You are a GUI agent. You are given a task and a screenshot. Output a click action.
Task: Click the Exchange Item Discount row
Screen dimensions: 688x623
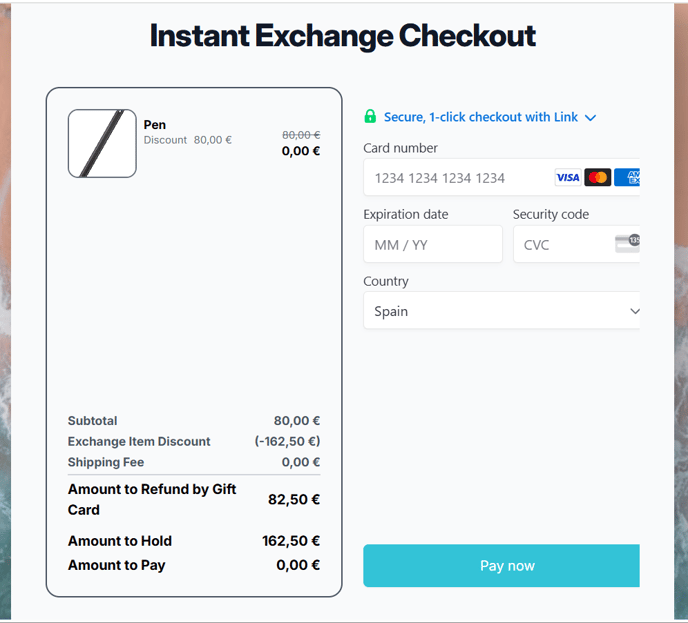click(194, 441)
